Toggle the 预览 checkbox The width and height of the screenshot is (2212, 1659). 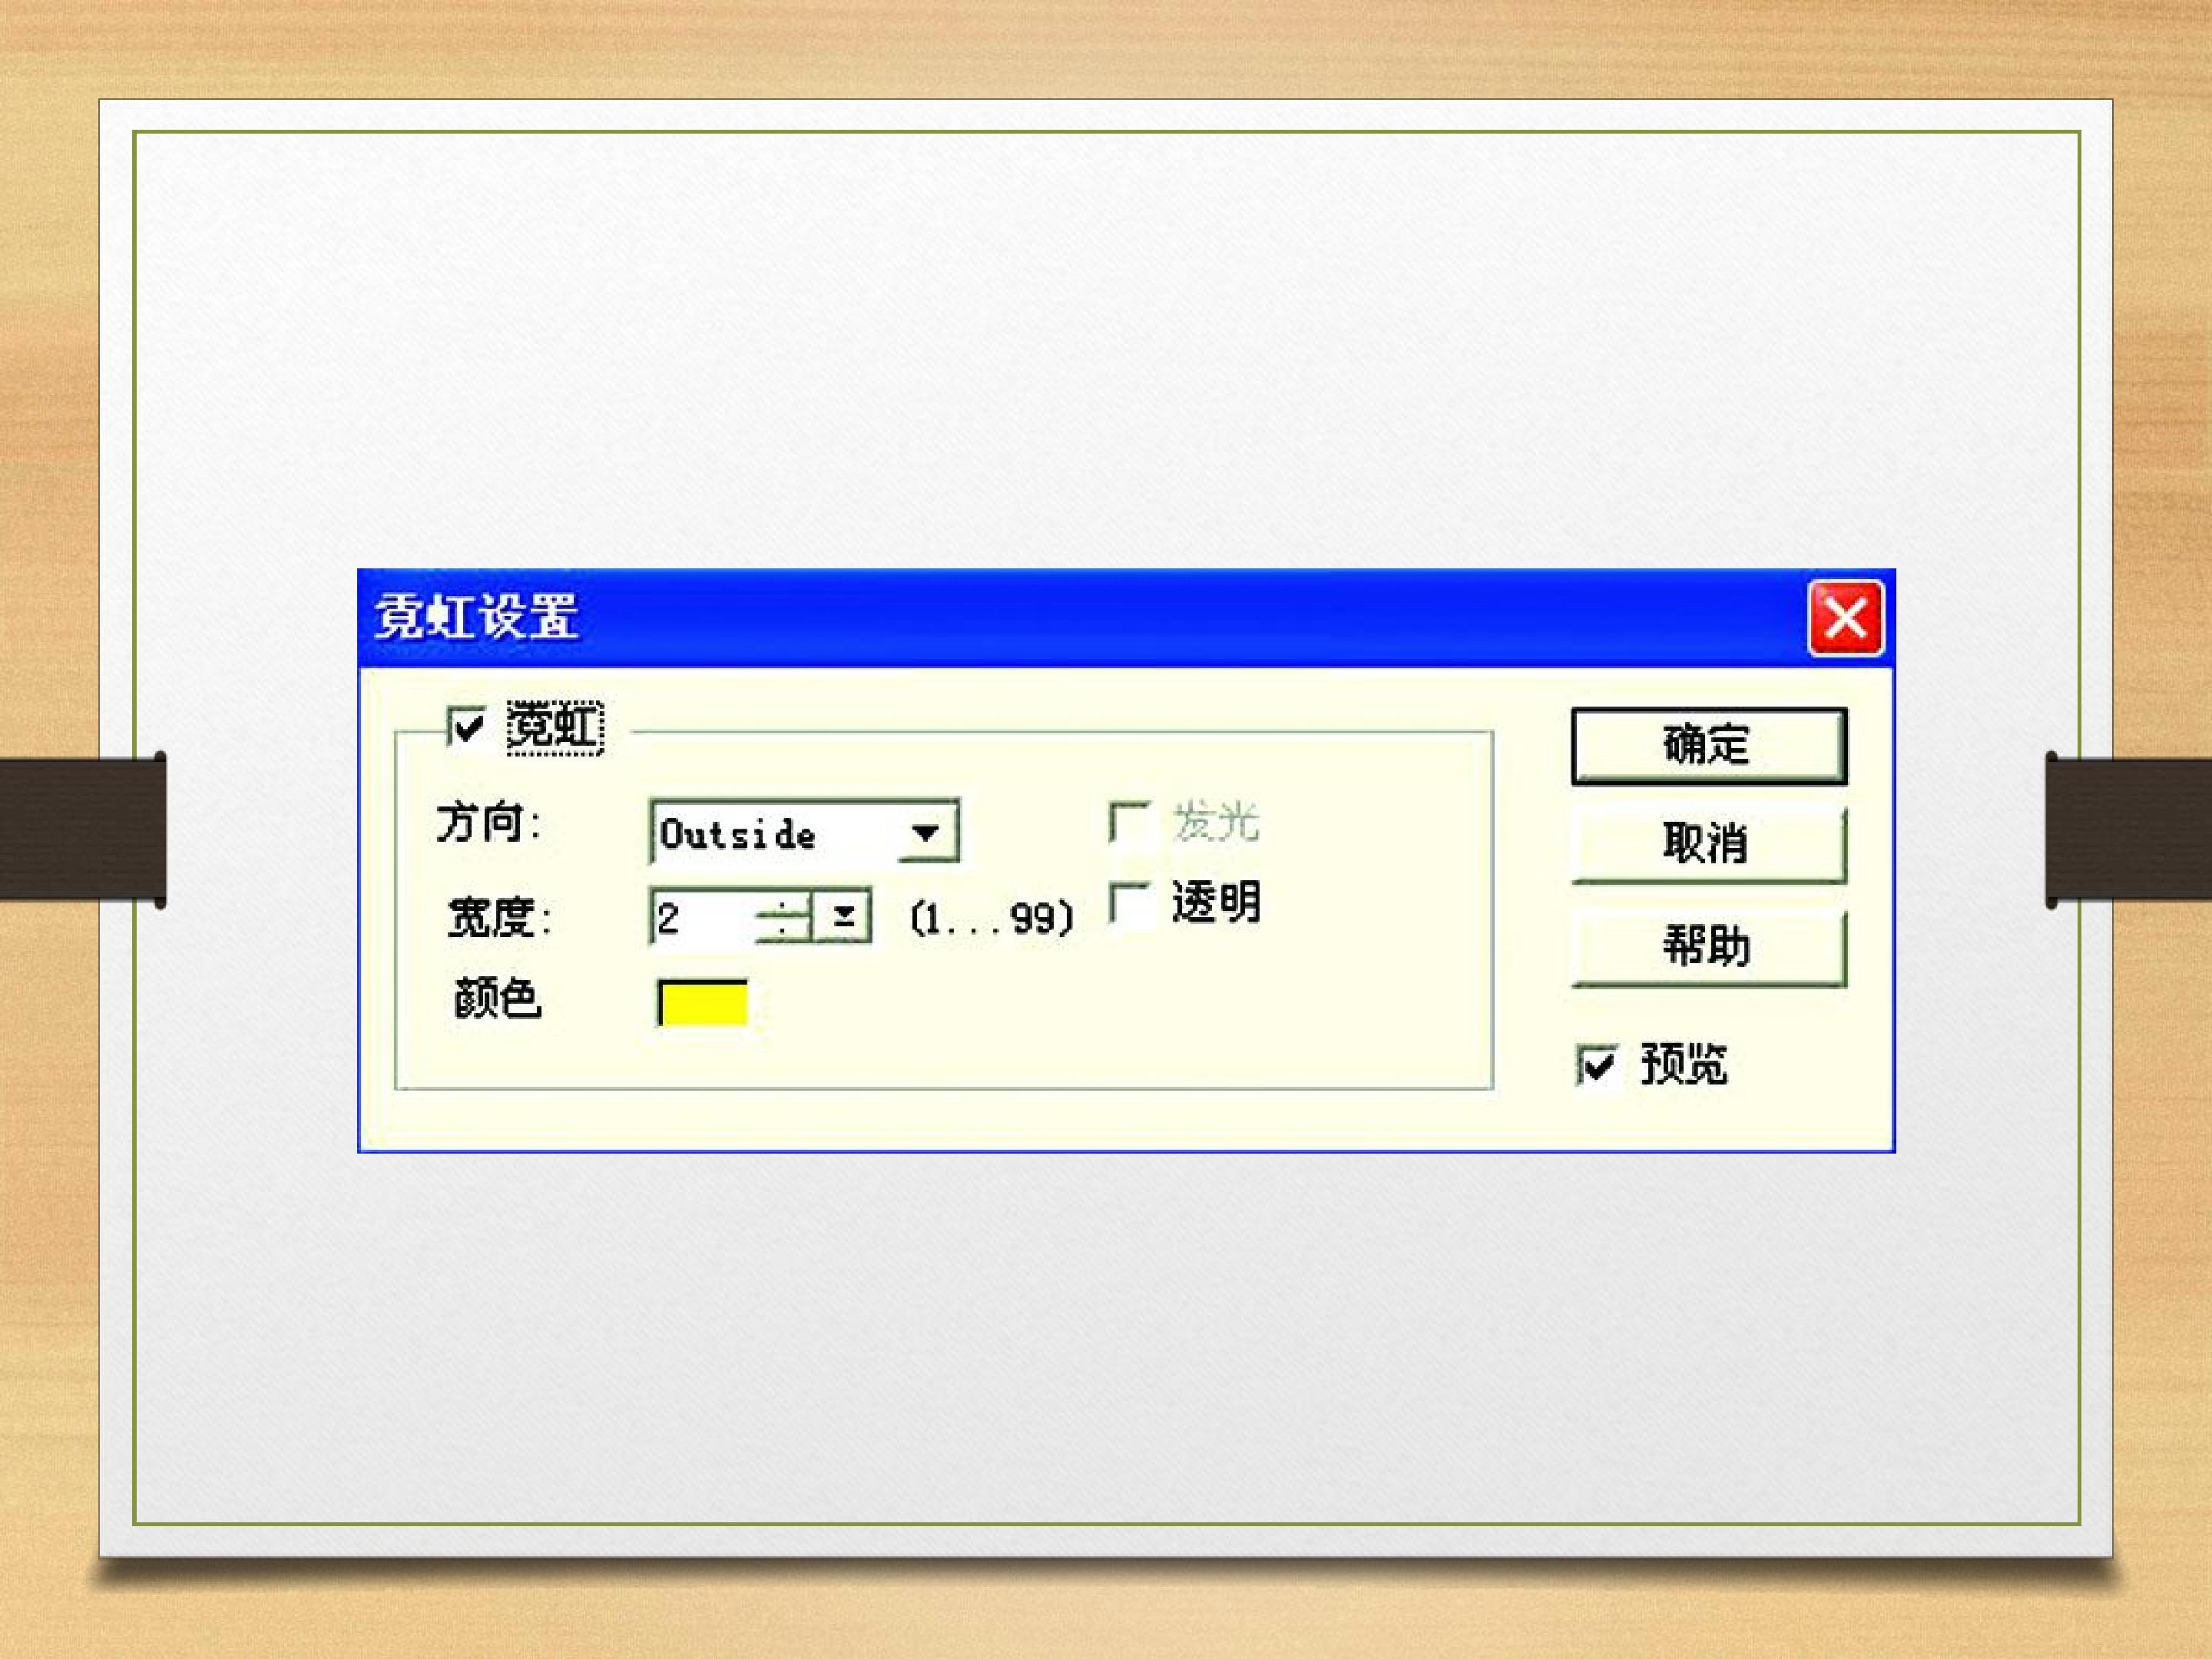(x=1596, y=1065)
